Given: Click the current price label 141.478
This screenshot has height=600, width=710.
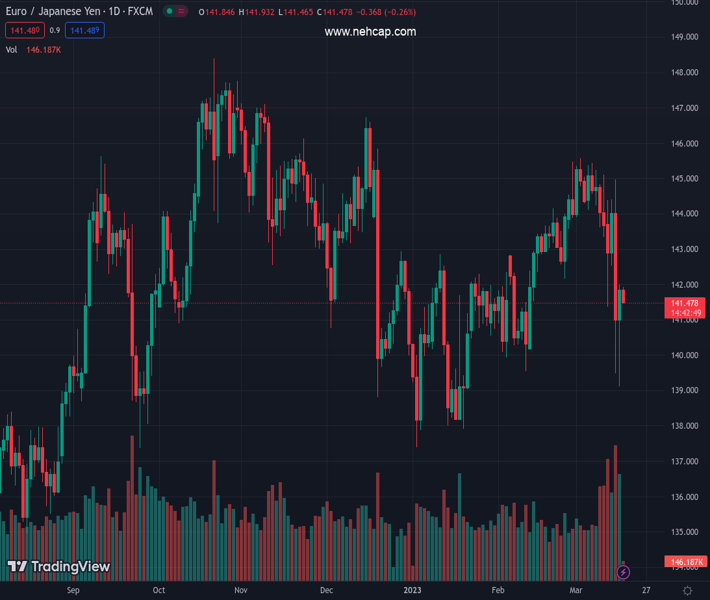Looking at the screenshot, I should [x=685, y=303].
